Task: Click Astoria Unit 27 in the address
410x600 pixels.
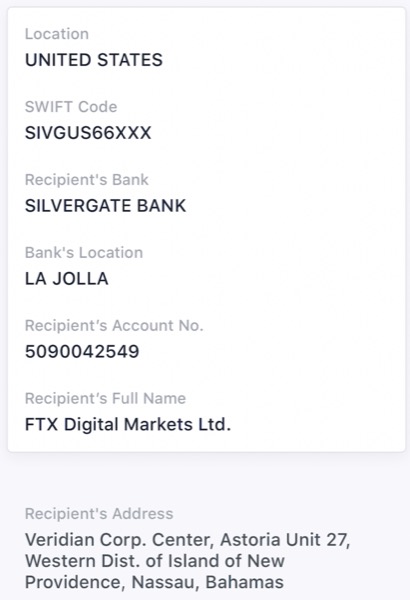Action: [283, 540]
